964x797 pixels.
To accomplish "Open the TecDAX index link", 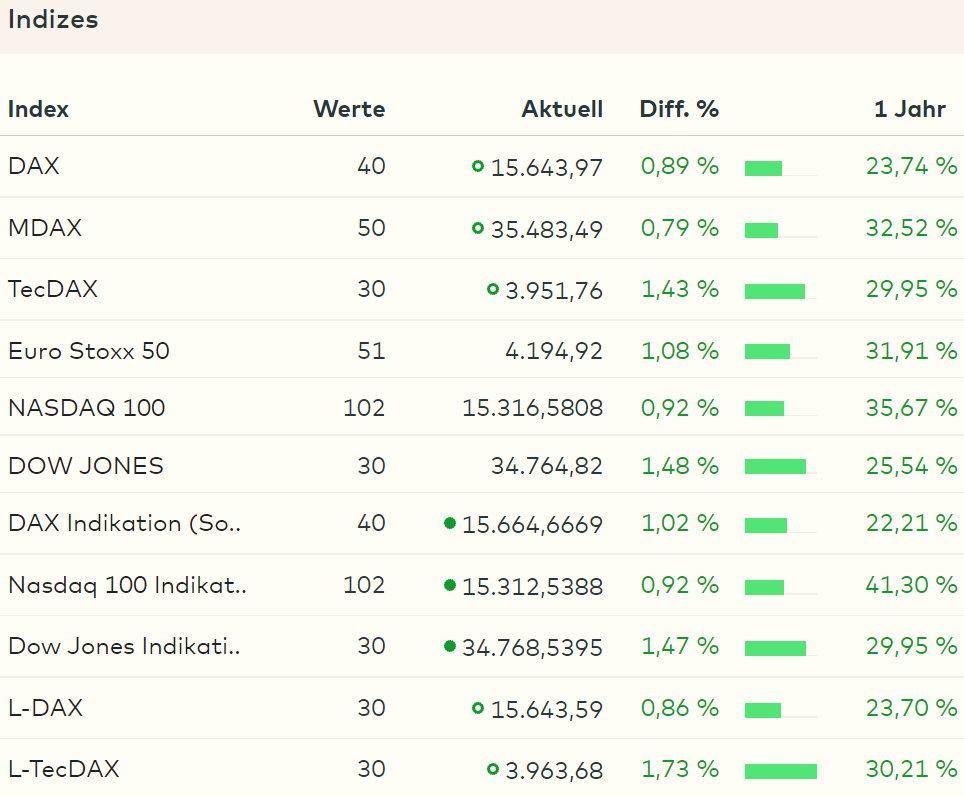I will coord(53,289).
